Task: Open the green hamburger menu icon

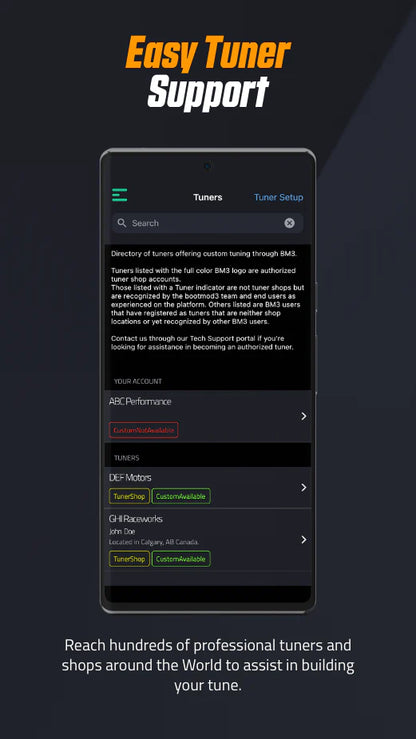Action: tap(119, 195)
